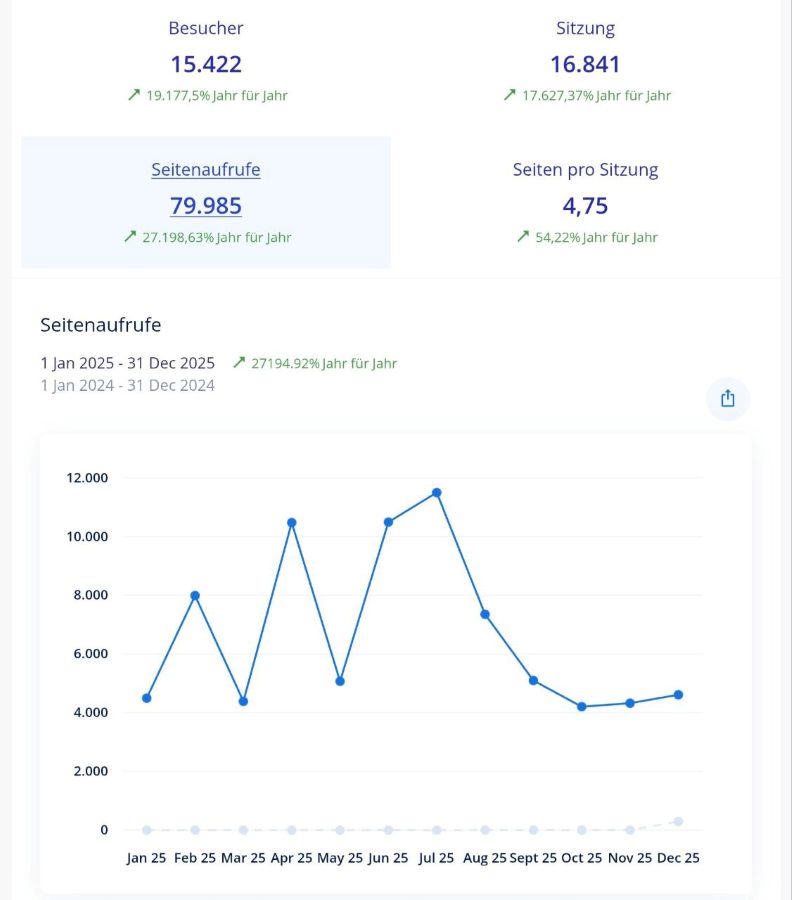The height and width of the screenshot is (900, 792).
Task: Click the underlined 79.985 value
Action: click(x=206, y=206)
